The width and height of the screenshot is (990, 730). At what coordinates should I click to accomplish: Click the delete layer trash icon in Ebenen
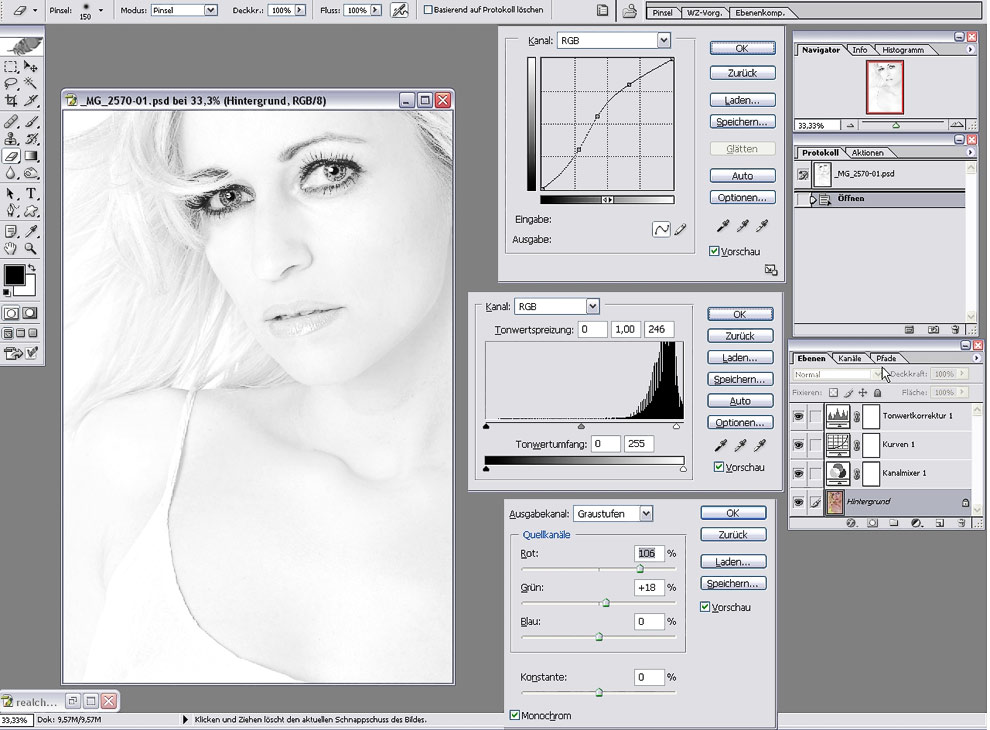pos(962,523)
